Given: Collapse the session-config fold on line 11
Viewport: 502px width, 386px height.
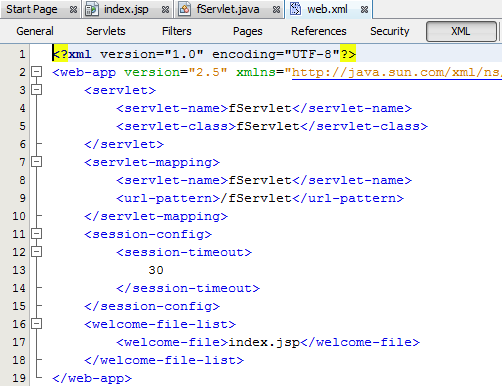Looking at the screenshot, I should point(36,234).
